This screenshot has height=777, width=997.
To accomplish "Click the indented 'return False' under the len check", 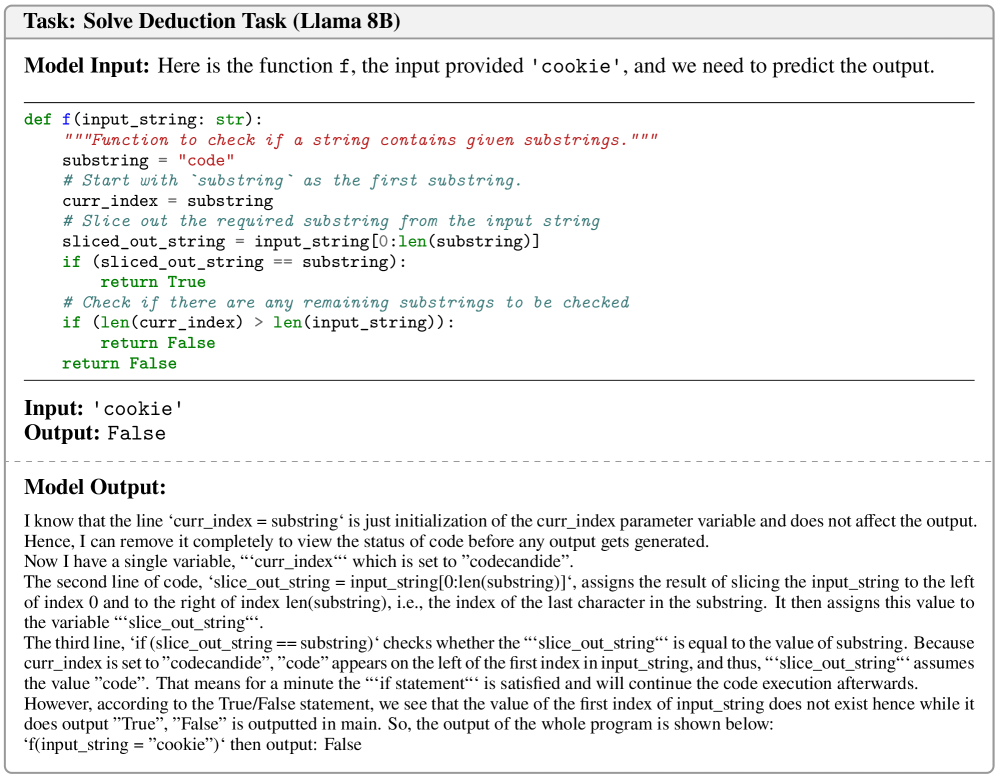I will click(x=158, y=343).
